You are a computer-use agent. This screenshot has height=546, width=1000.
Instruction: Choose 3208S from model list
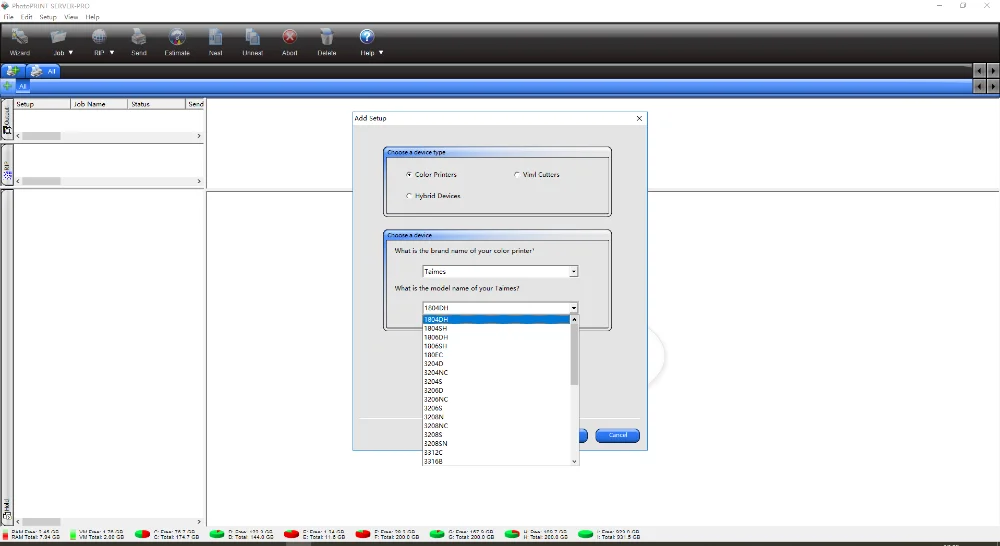pyautogui.click(x=496, y=434)
